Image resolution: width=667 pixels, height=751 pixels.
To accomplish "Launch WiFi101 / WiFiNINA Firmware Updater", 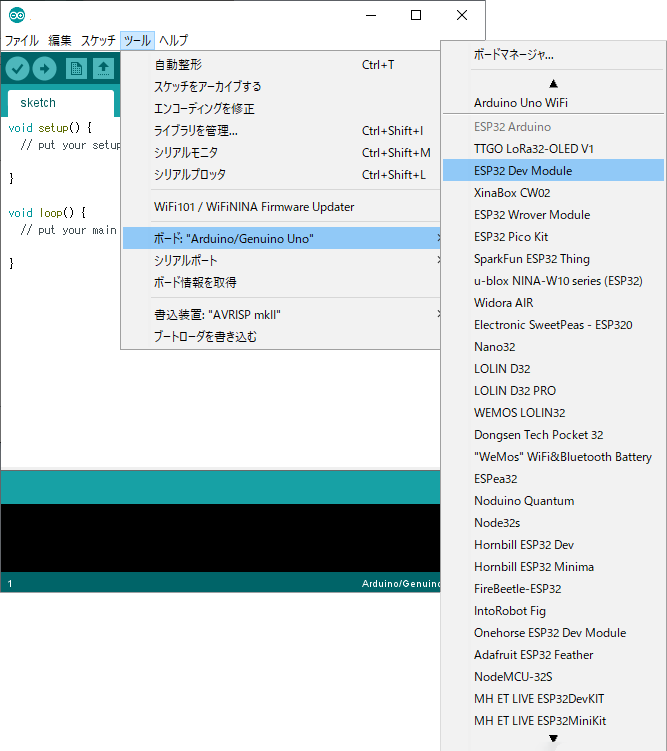I will point(281,207).
